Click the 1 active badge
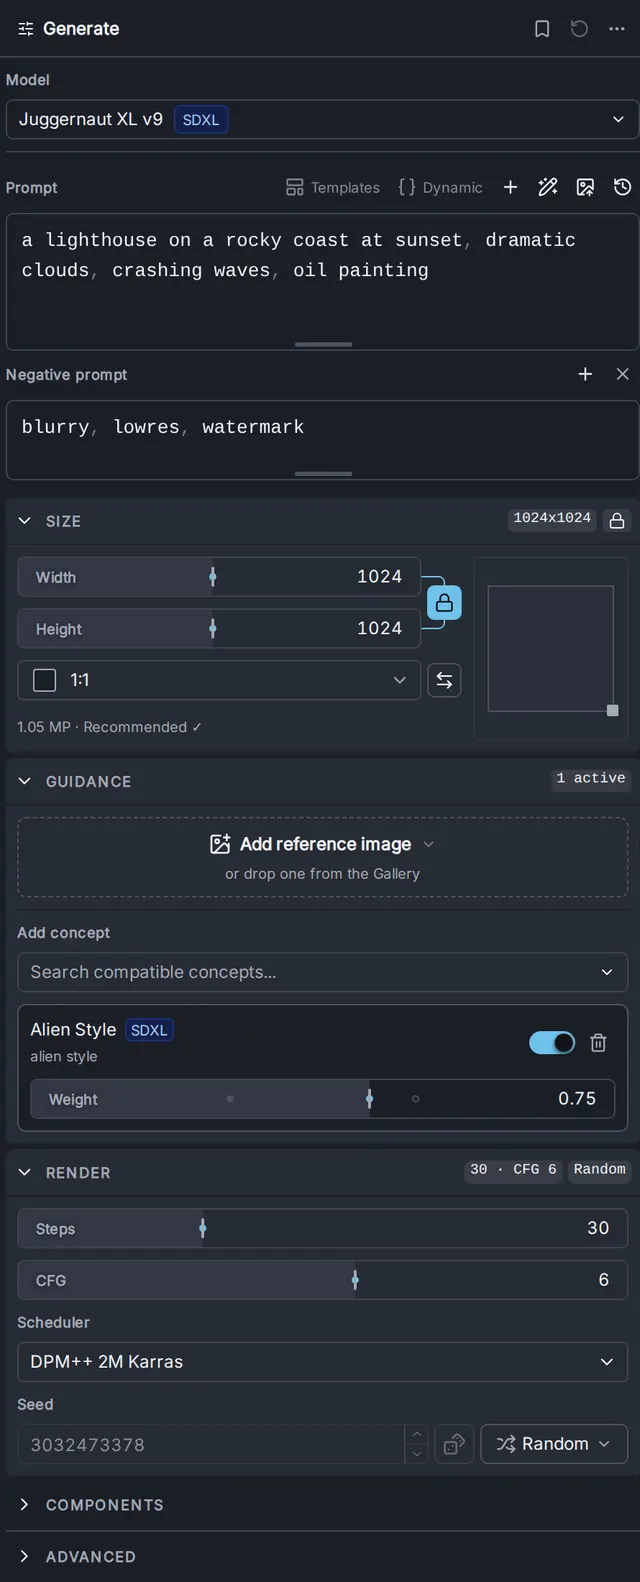The width and height of the screenshot is (640, 1582). point(591,778)
